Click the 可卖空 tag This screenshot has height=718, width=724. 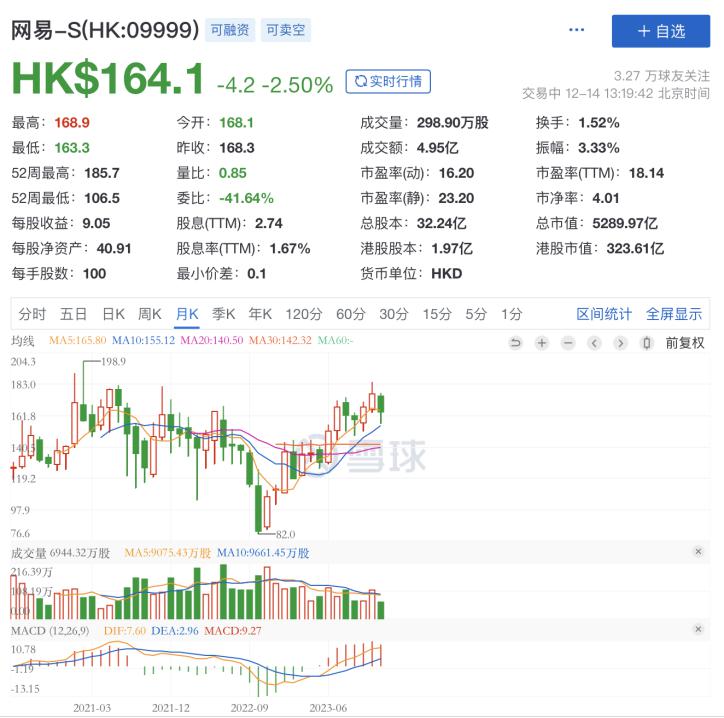(286, 30)
